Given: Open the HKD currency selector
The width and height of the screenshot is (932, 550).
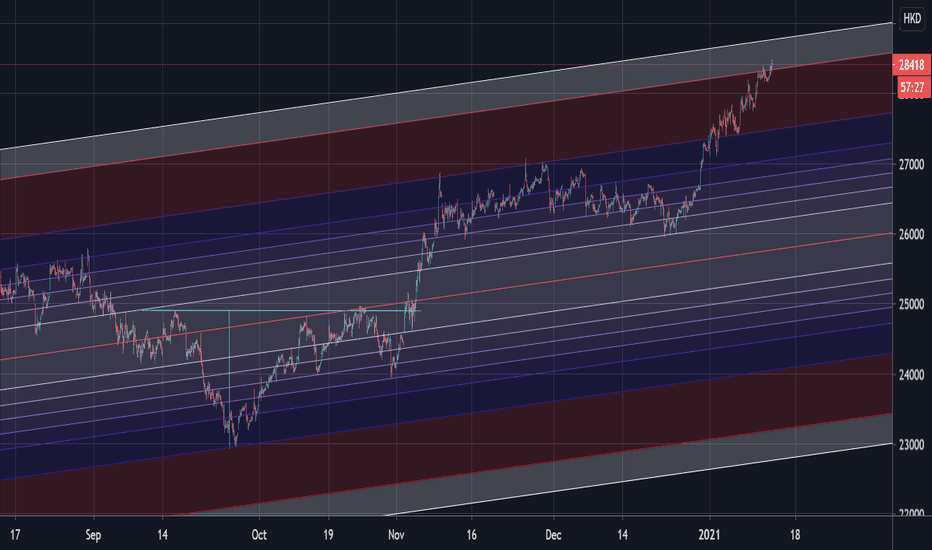Looking at the screenshot, I should pyautogui.click(x=912, y=18).
